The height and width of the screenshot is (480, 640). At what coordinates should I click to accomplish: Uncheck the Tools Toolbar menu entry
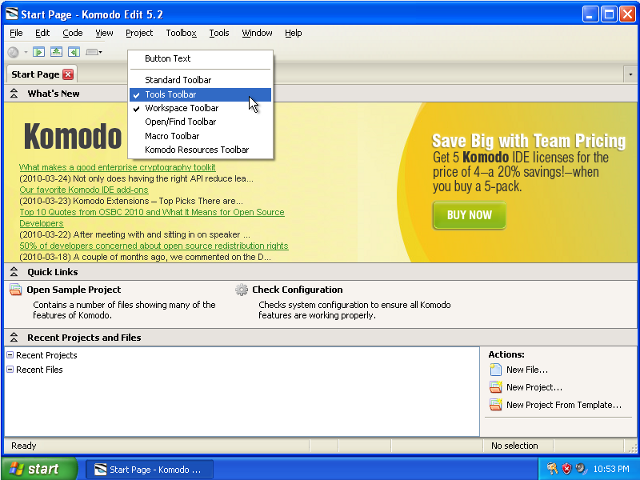200,95
